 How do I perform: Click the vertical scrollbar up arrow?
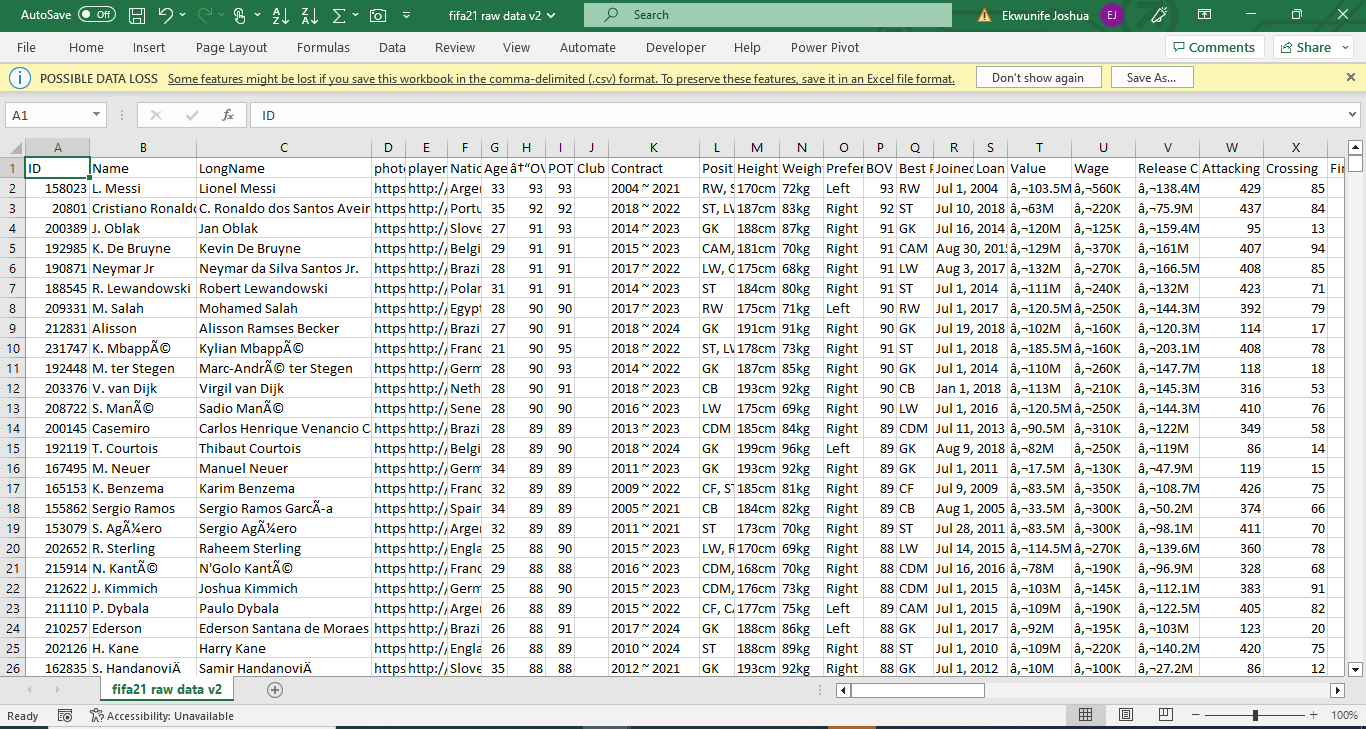tap(1356, 147)
